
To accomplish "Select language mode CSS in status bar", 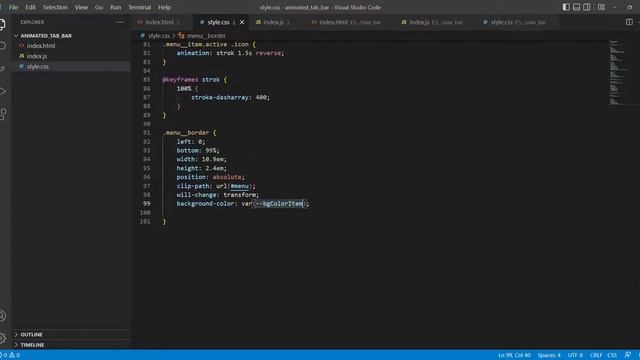I will (x=612, y=355).
